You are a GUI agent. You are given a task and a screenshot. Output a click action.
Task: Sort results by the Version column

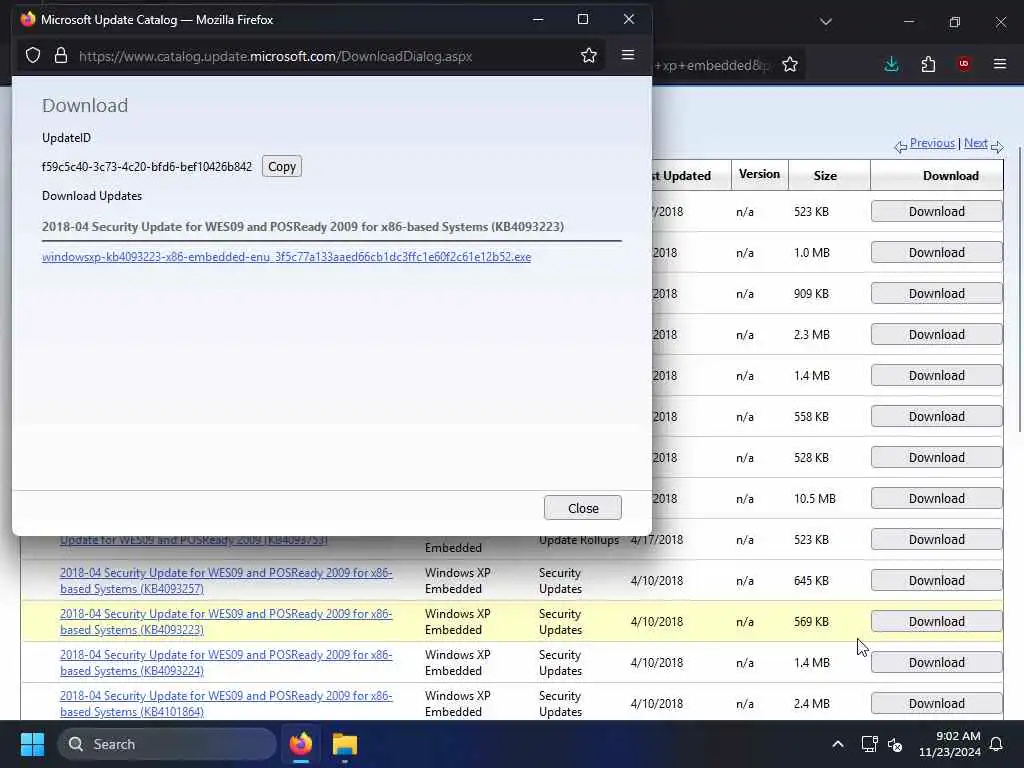759,174
